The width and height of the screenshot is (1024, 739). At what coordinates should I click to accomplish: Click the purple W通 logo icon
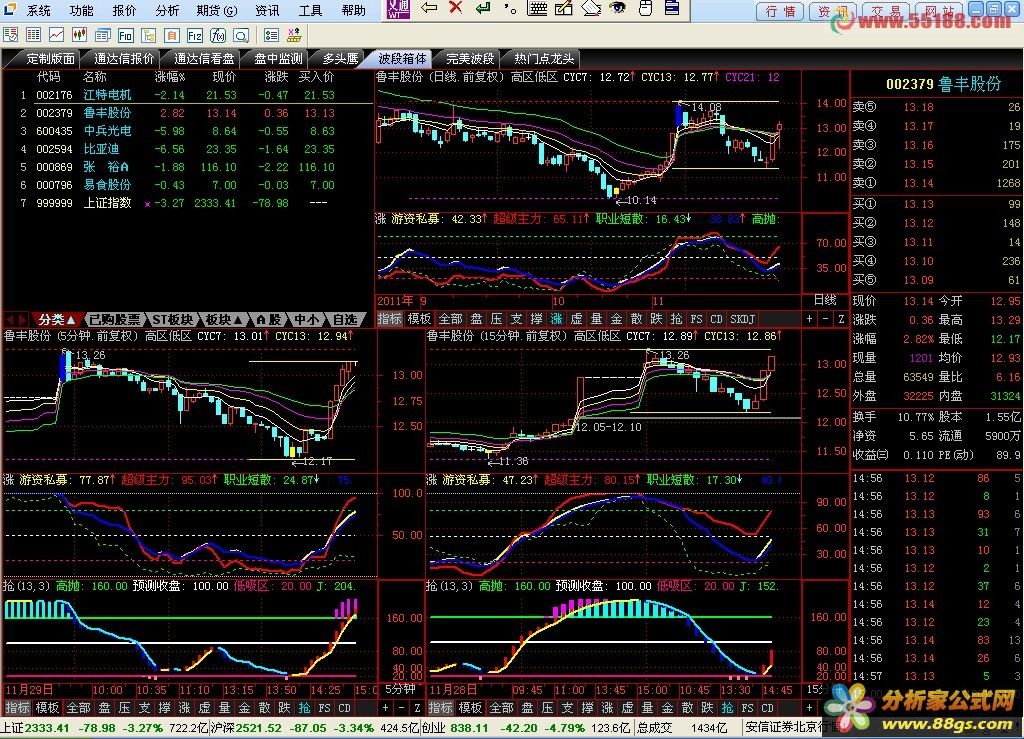(x=398, y=8)
